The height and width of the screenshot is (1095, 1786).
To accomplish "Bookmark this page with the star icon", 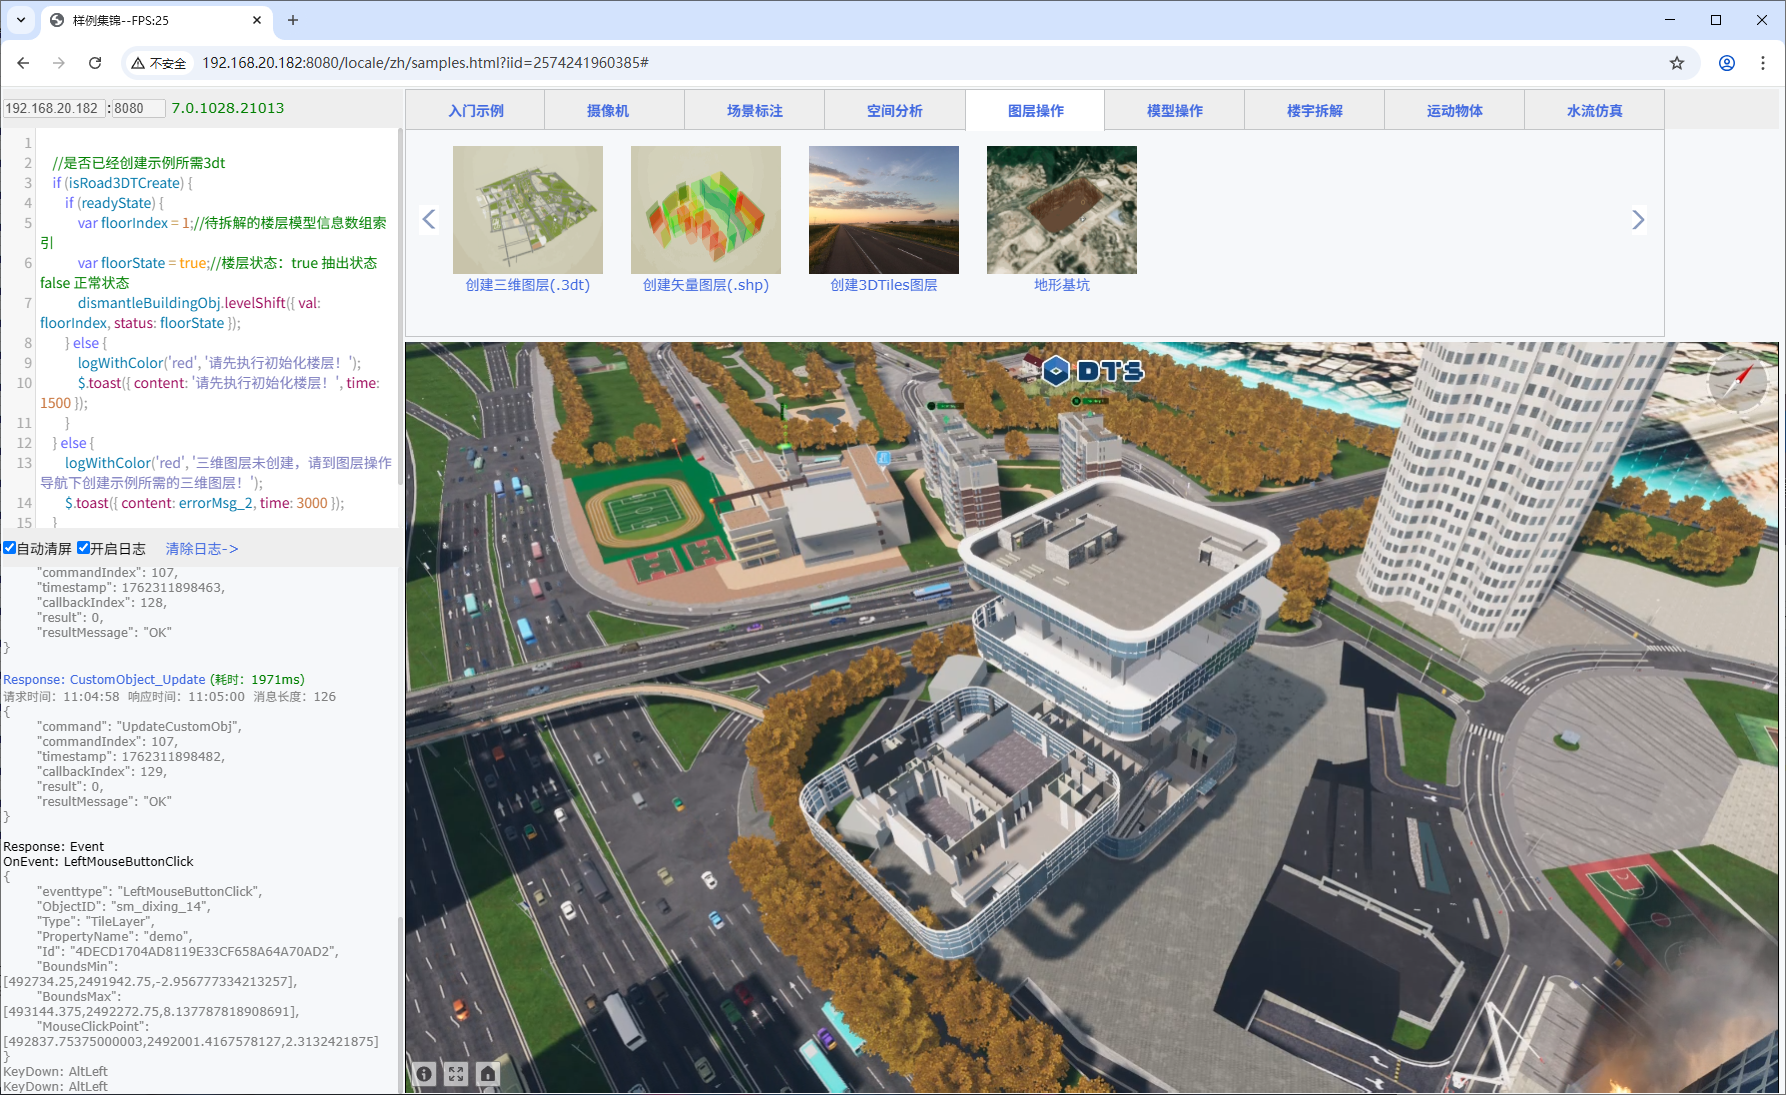I will point(1677,63).
